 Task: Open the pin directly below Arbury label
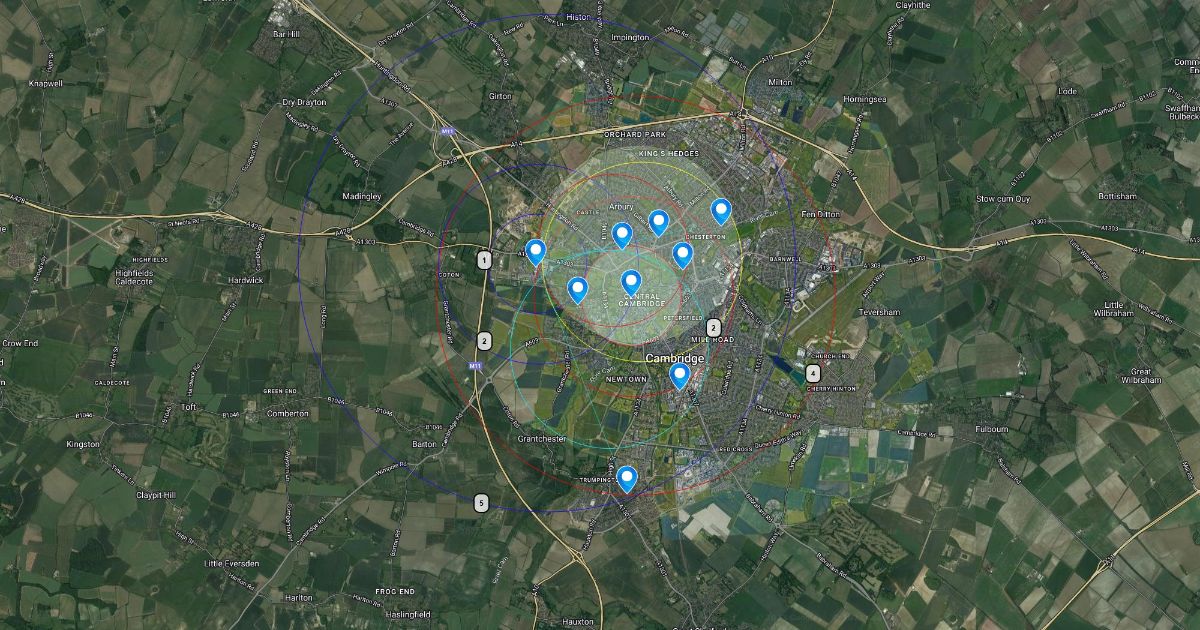click(622, 235)
